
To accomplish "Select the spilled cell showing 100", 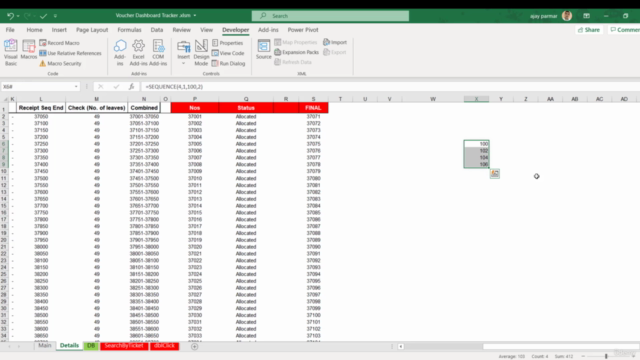I will pos(476,144).
